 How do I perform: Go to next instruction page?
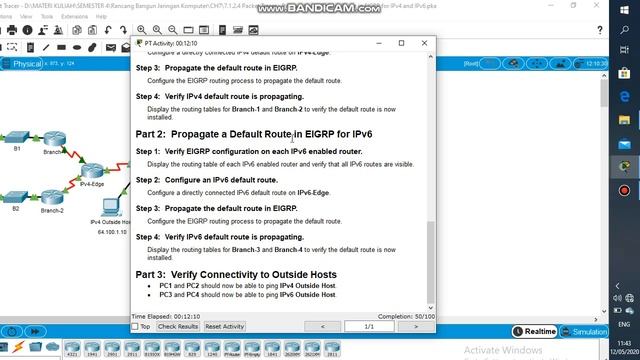tap(416, 327)
